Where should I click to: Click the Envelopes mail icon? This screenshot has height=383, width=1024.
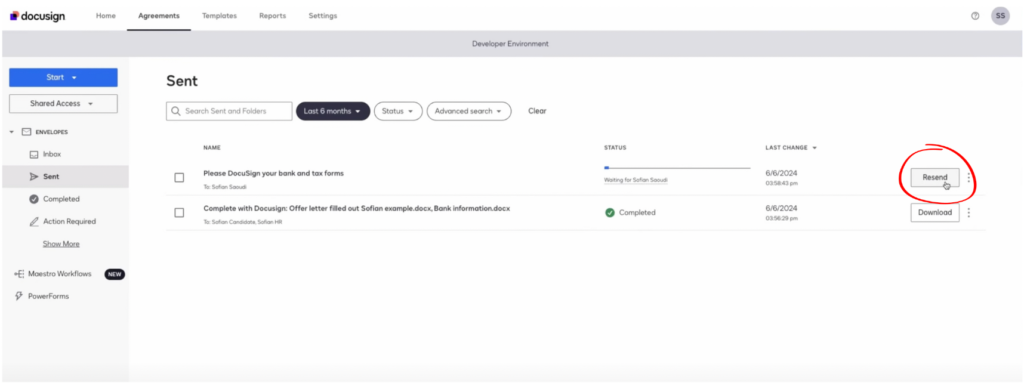click(26, 132)
